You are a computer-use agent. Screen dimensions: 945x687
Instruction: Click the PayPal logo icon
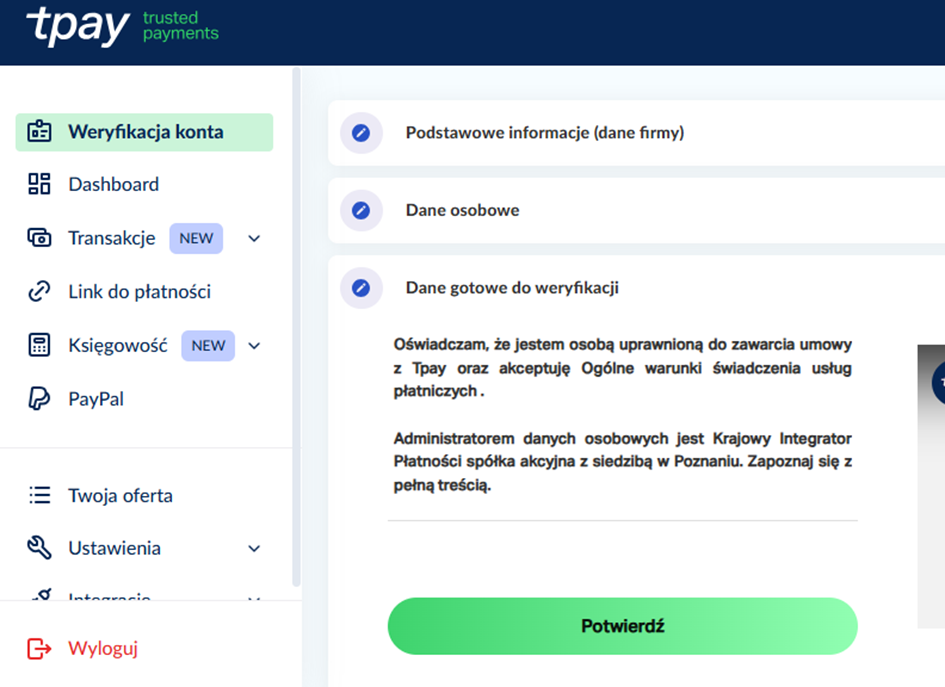pyautogui.click(x=39, y=399)
